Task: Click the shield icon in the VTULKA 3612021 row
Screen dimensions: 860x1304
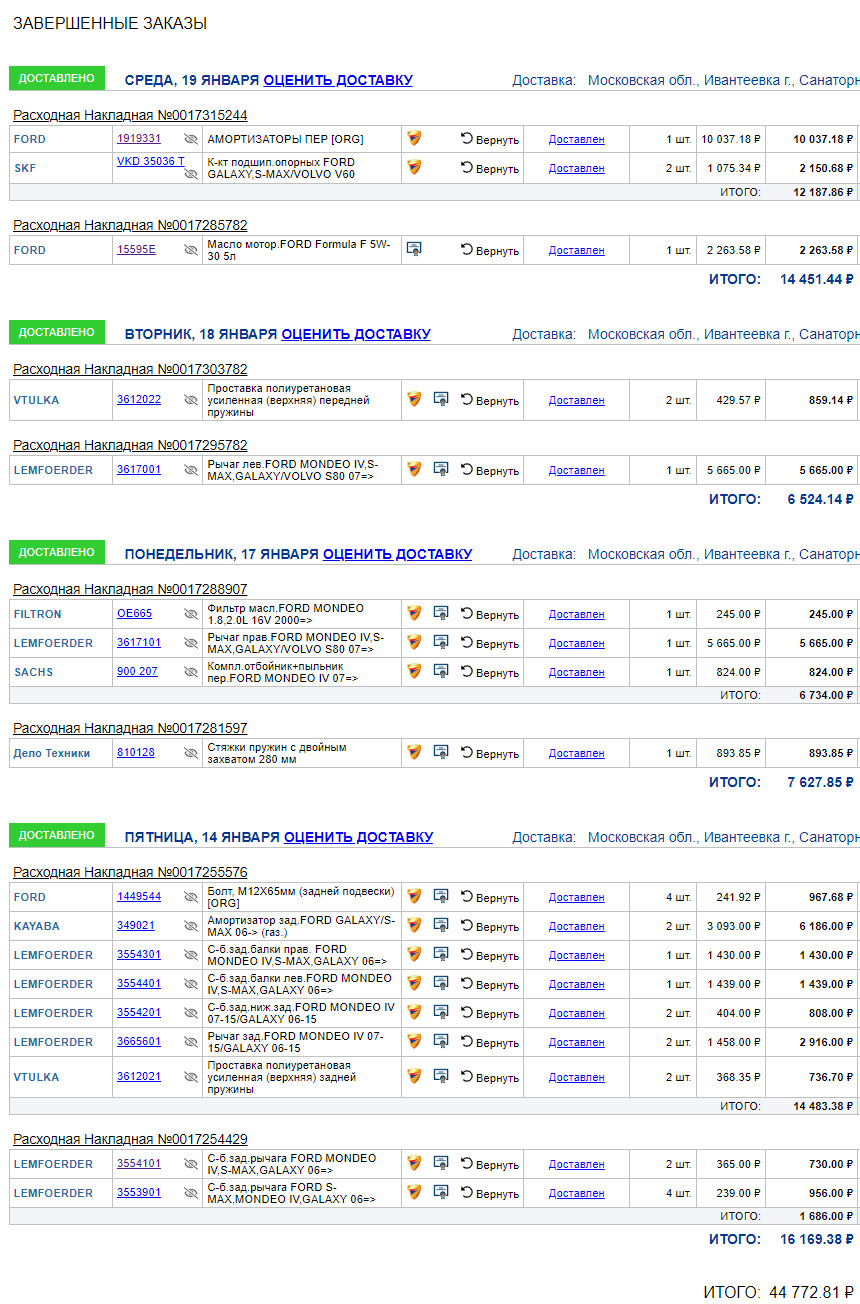Action: [x=414, y=1076]
